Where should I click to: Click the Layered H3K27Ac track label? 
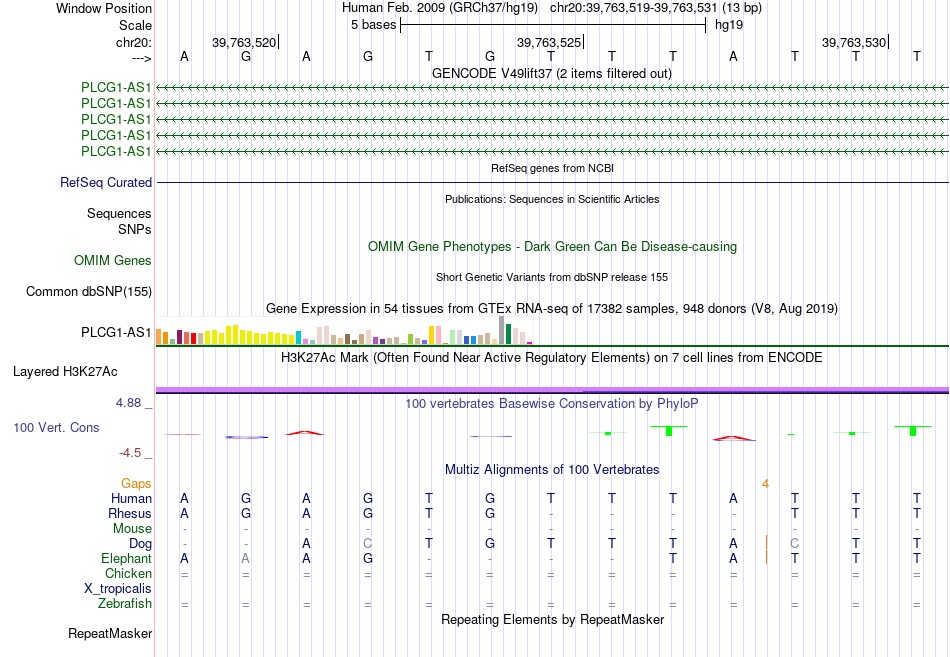[x=65, y=372]
